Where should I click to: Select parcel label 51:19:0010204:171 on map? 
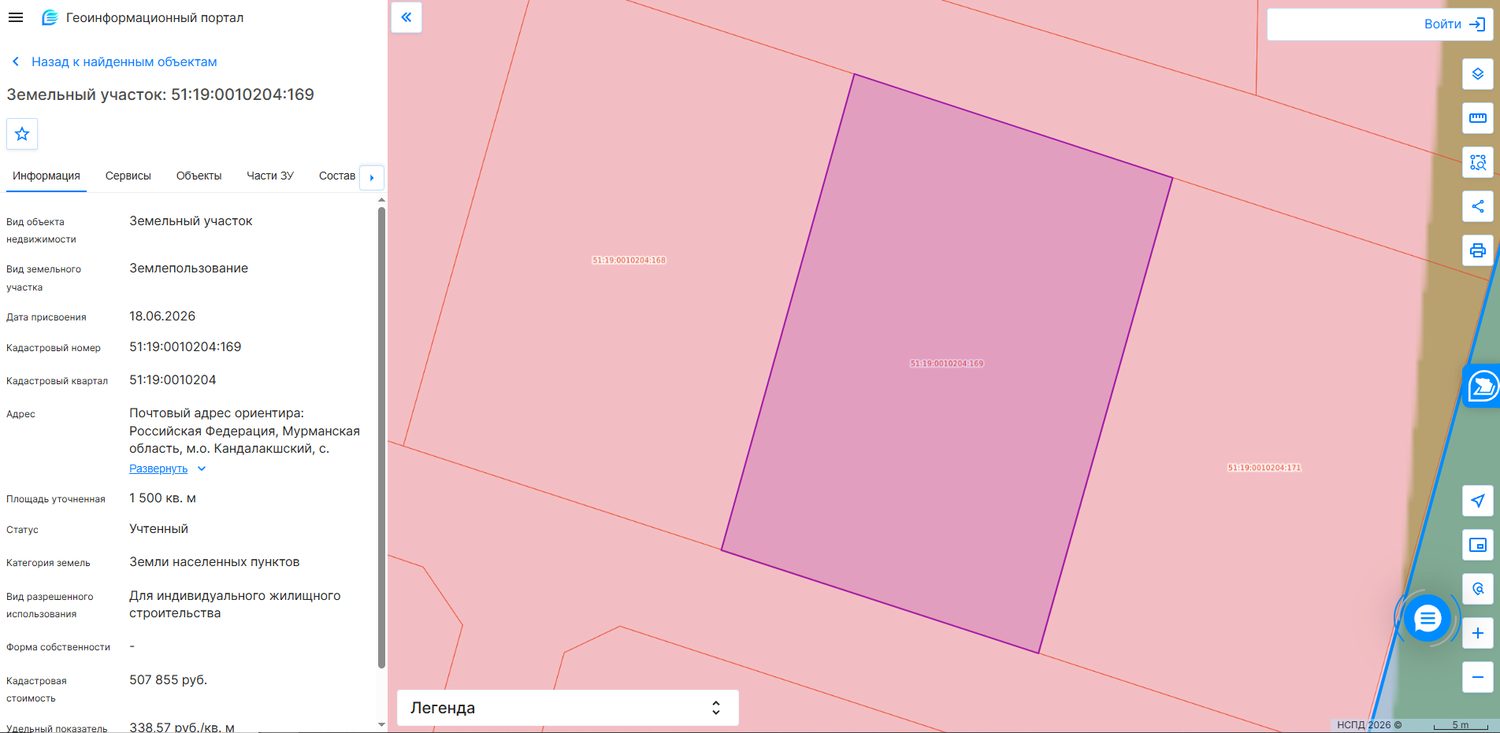[x=1264, y=468]
